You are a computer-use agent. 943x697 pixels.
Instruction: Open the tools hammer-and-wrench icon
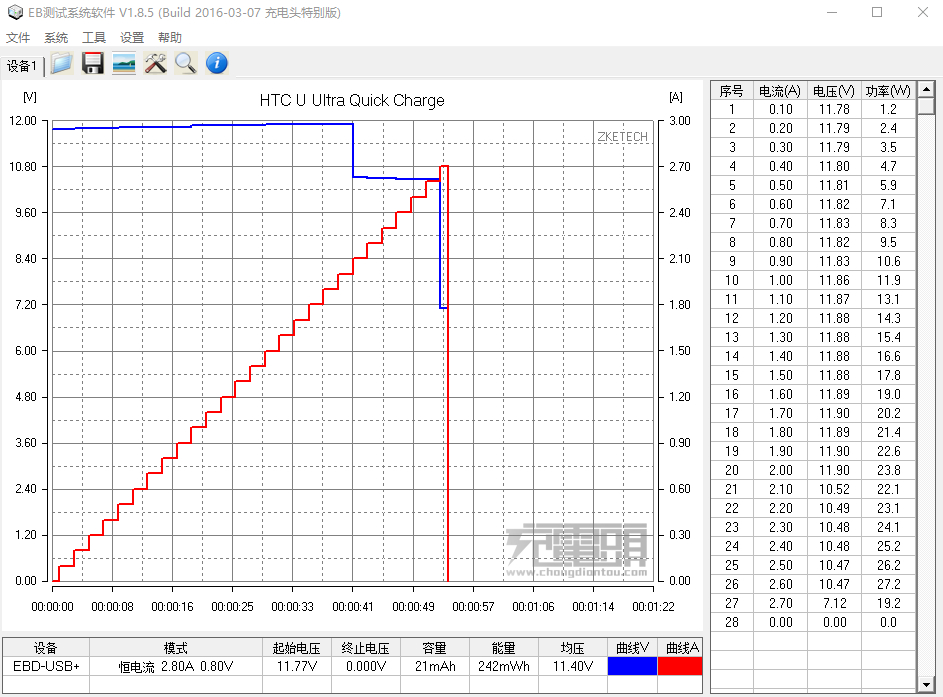click(155, 63)
